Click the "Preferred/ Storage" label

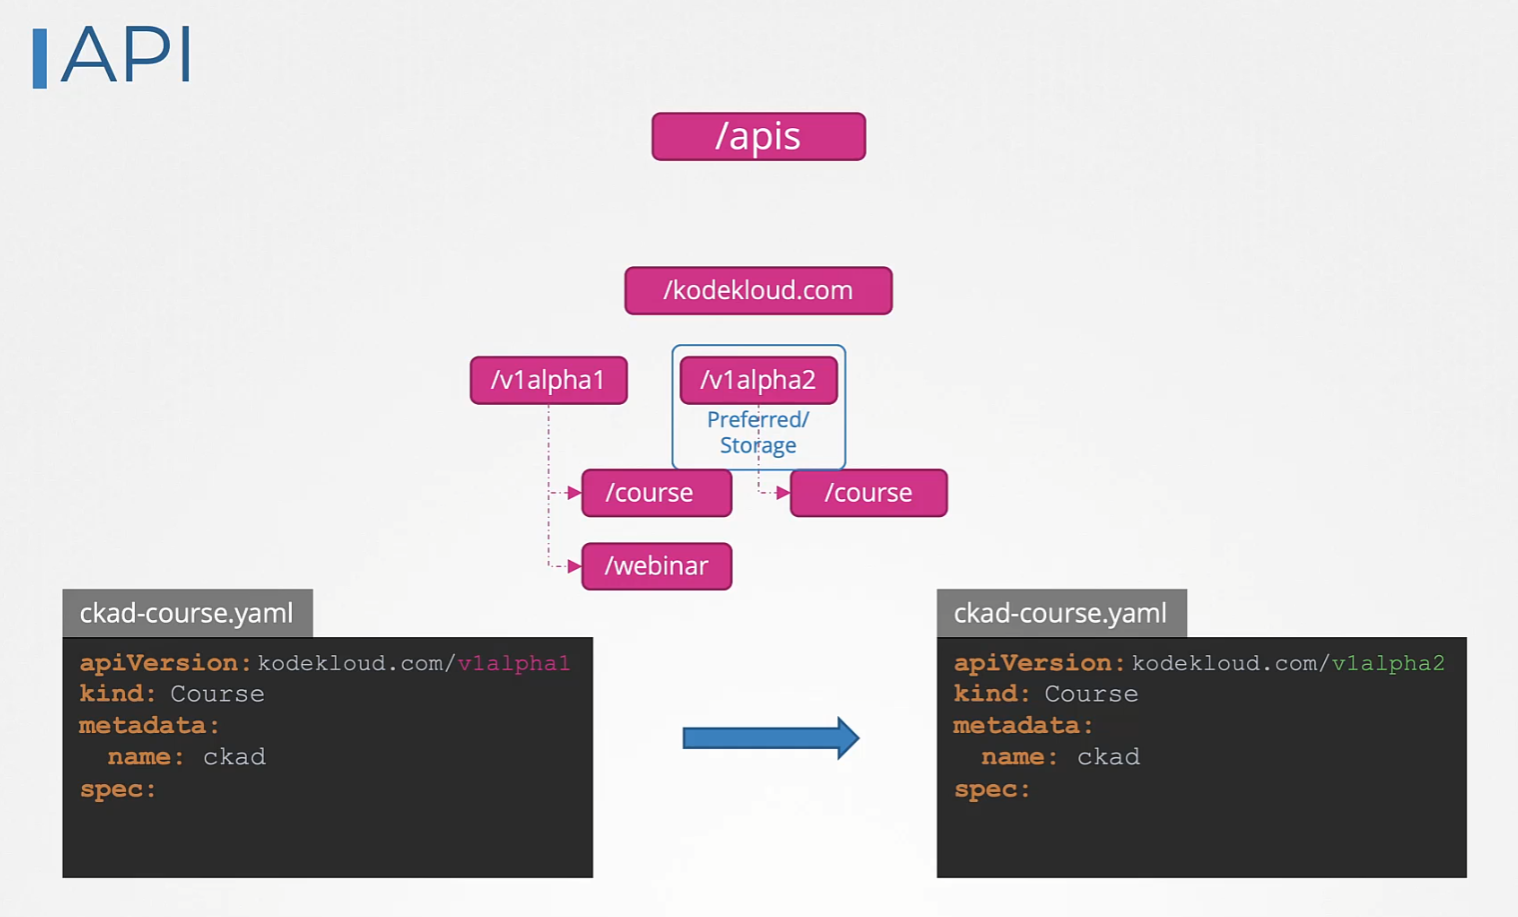(x=758, y=433)
